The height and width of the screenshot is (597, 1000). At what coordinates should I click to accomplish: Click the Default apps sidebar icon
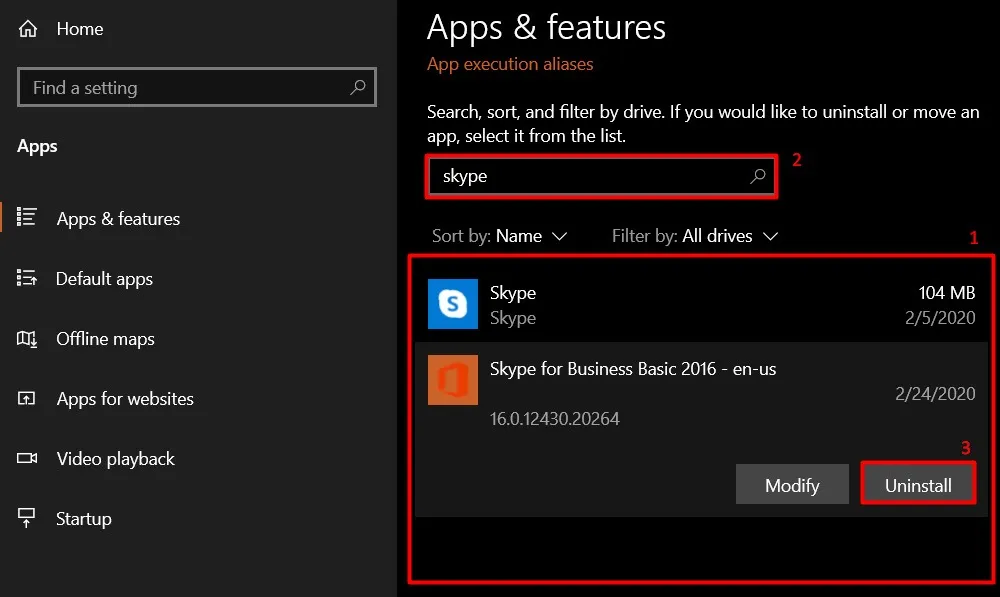pyautogui.click(x=26, y=277)
